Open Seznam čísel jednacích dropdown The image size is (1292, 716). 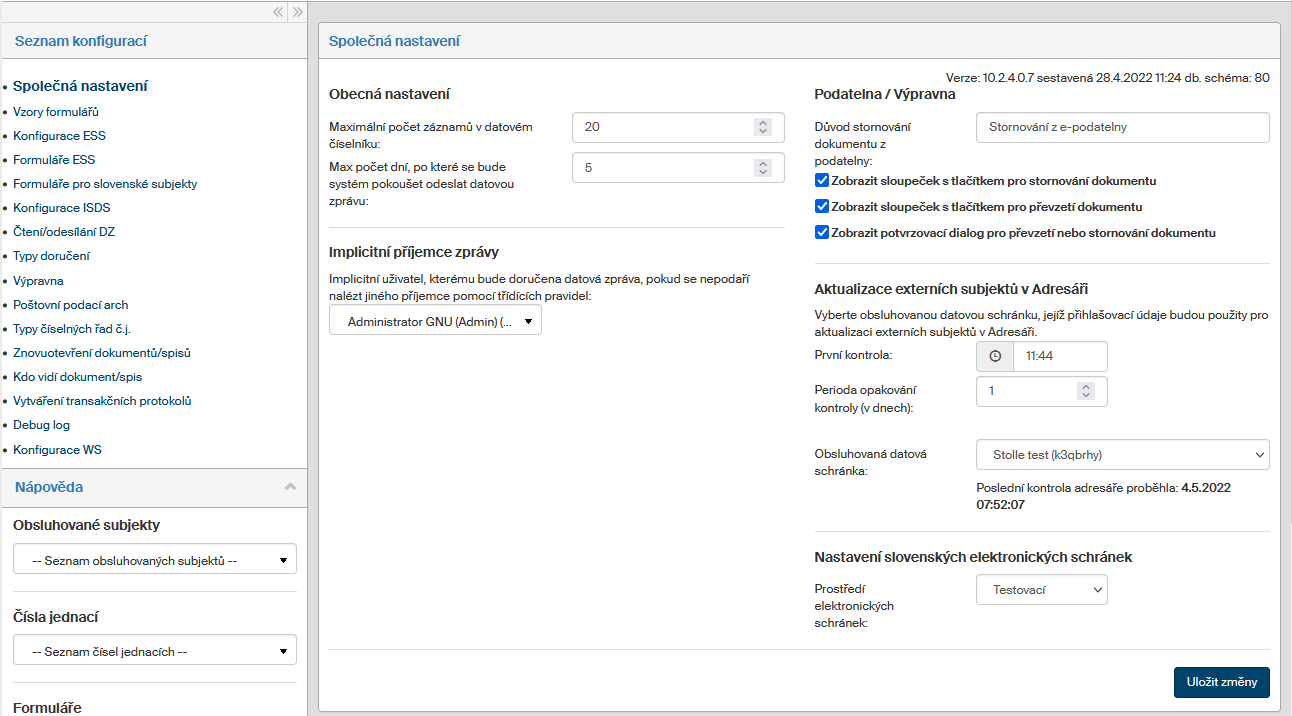pyautogui.click(x=155, y=651)
